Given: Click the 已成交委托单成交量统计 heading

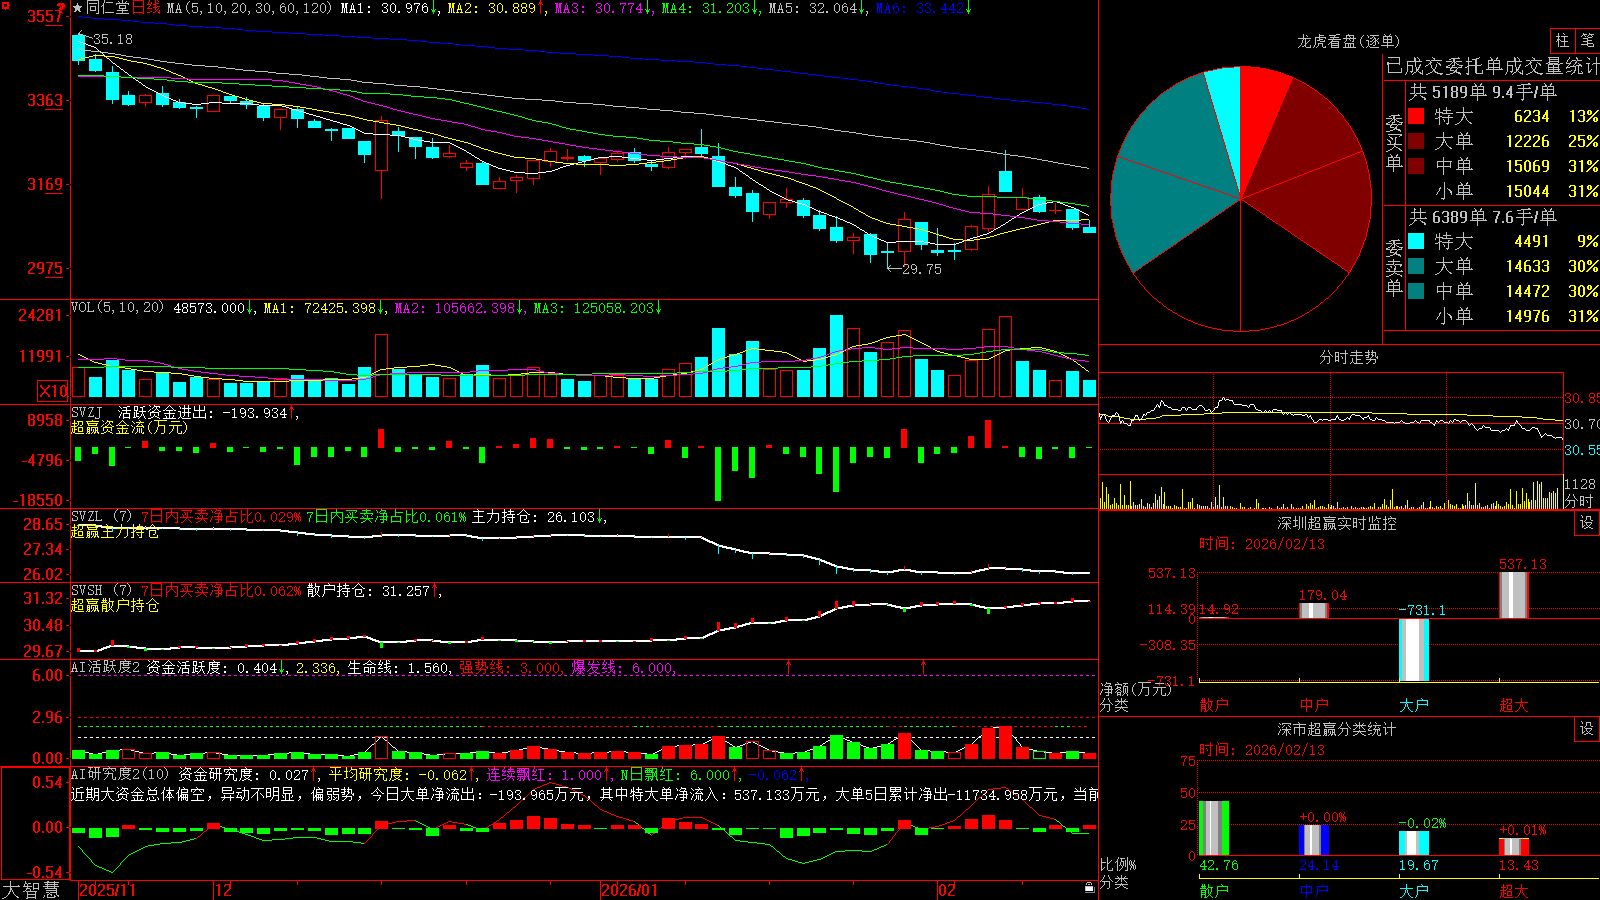Looking at the screenshot, I should (1492, 66).
